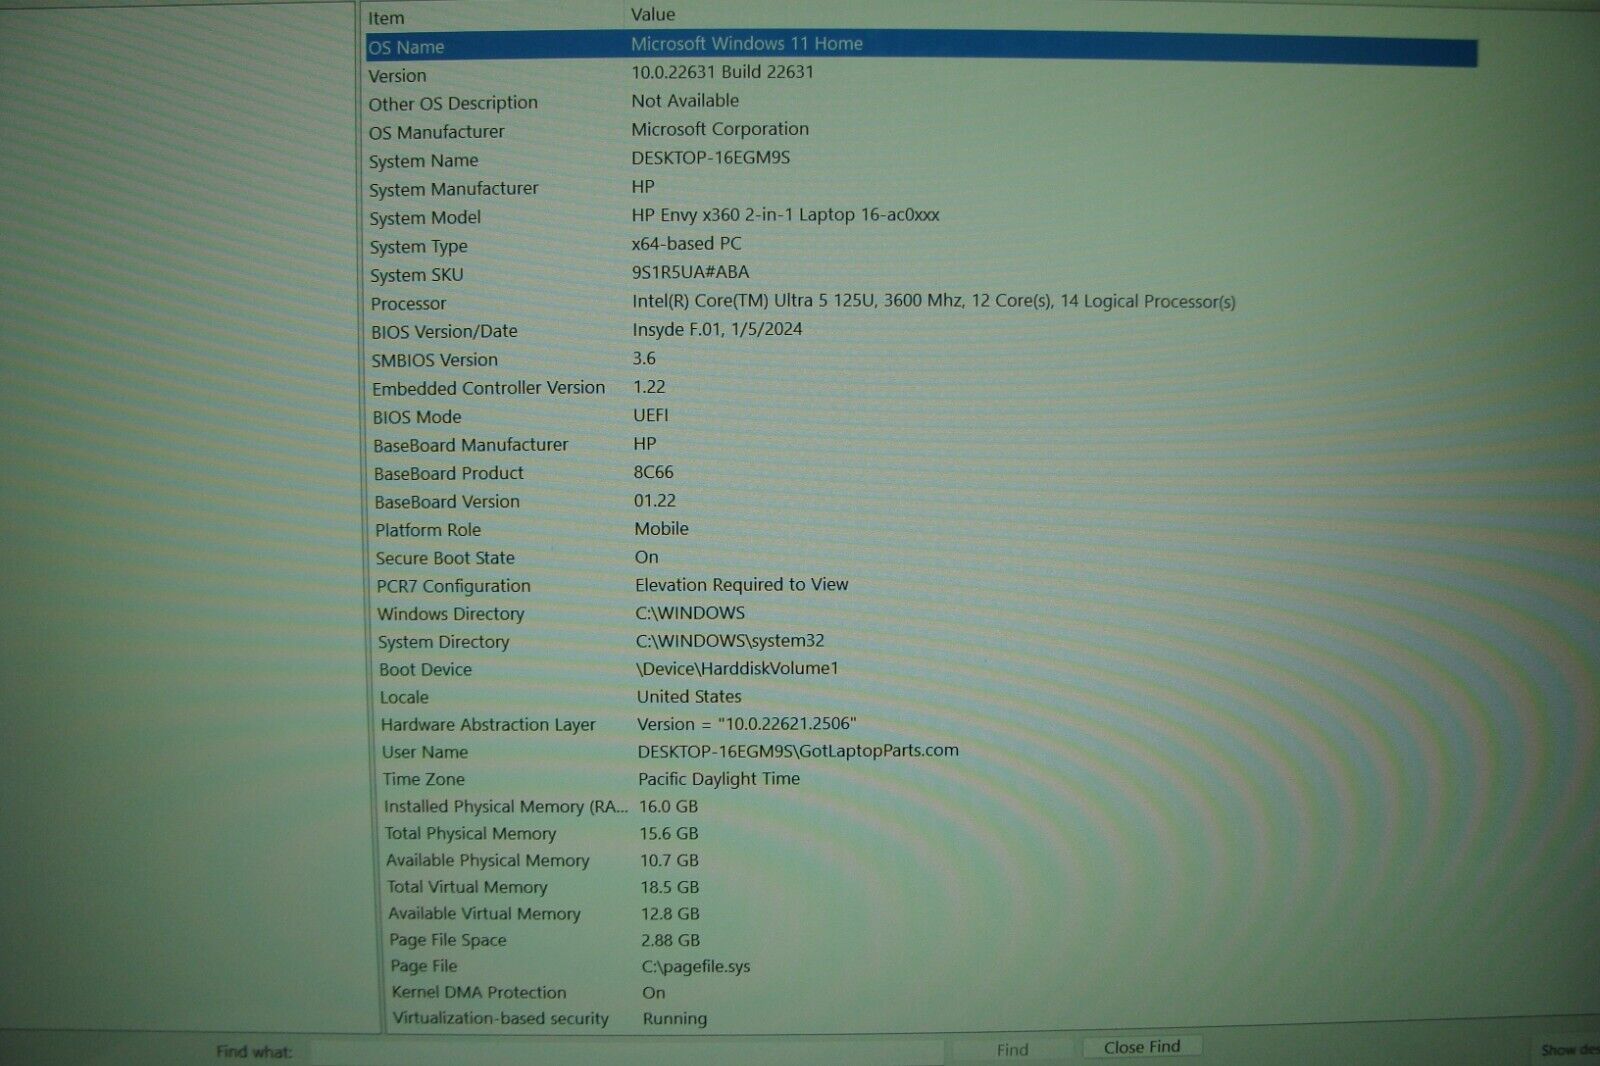1600x1066 pixels.
Task: Select the value DESKTOP-16EGM9S in System Name row
Action: 711,158
